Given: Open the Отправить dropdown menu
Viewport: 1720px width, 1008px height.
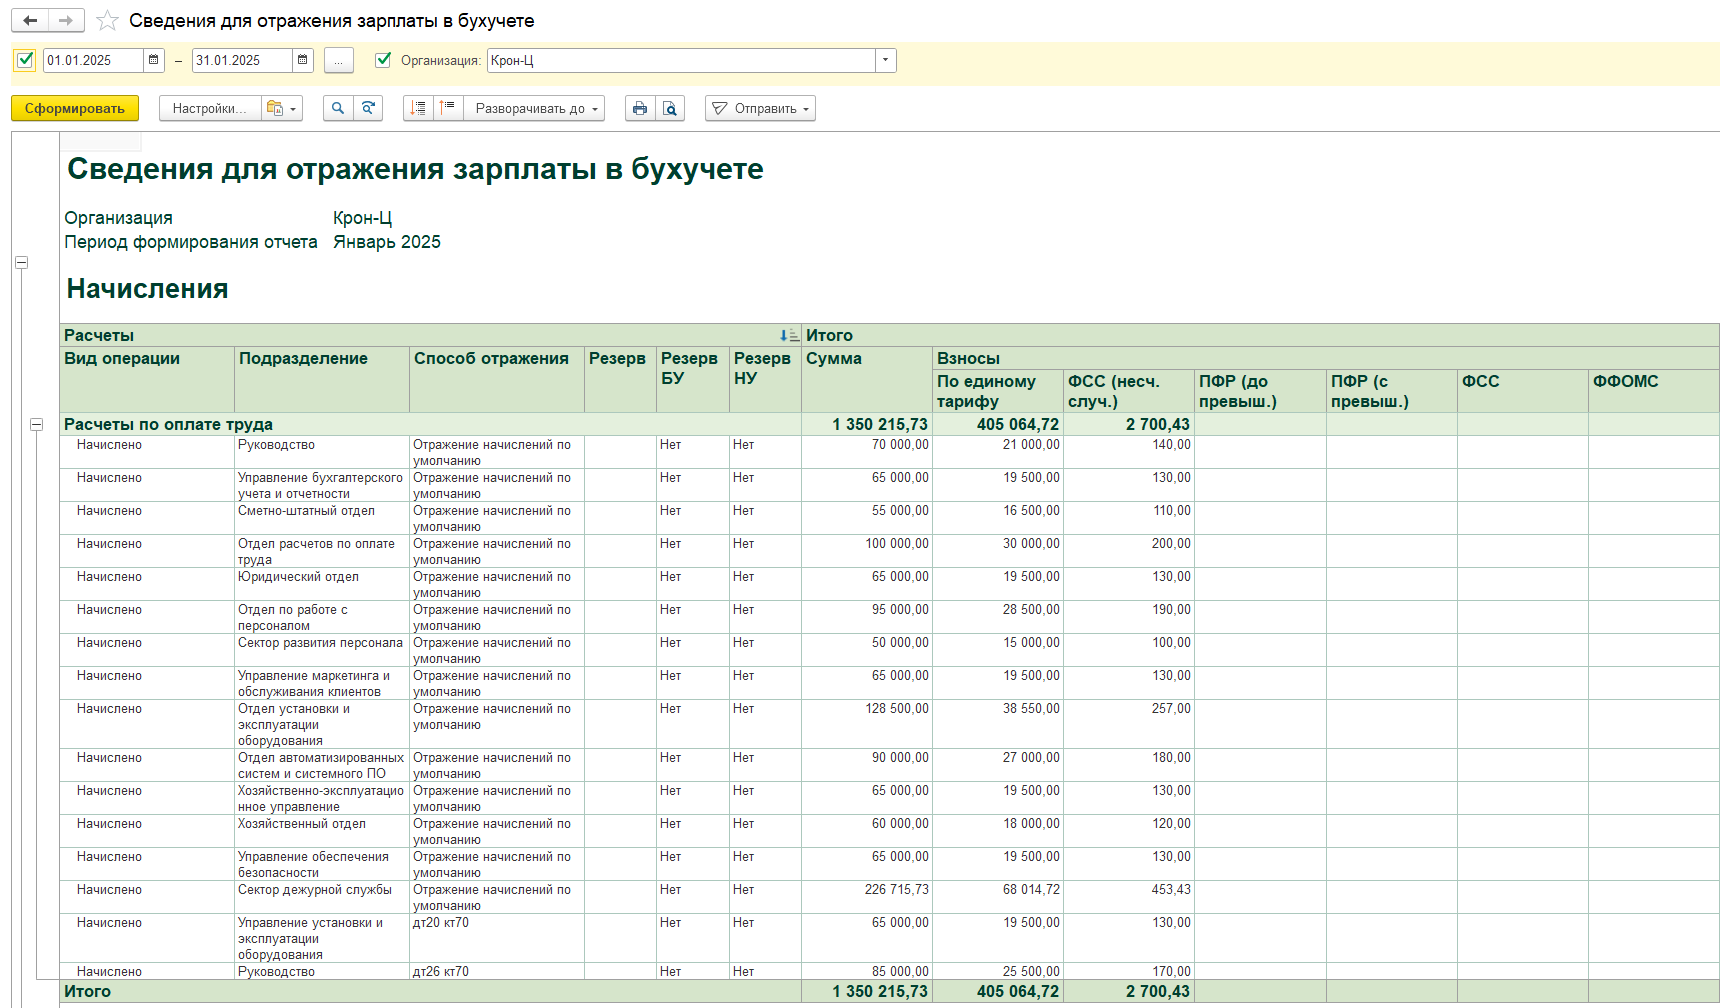Looking at the screenshot, I should [x=760, y=108].
